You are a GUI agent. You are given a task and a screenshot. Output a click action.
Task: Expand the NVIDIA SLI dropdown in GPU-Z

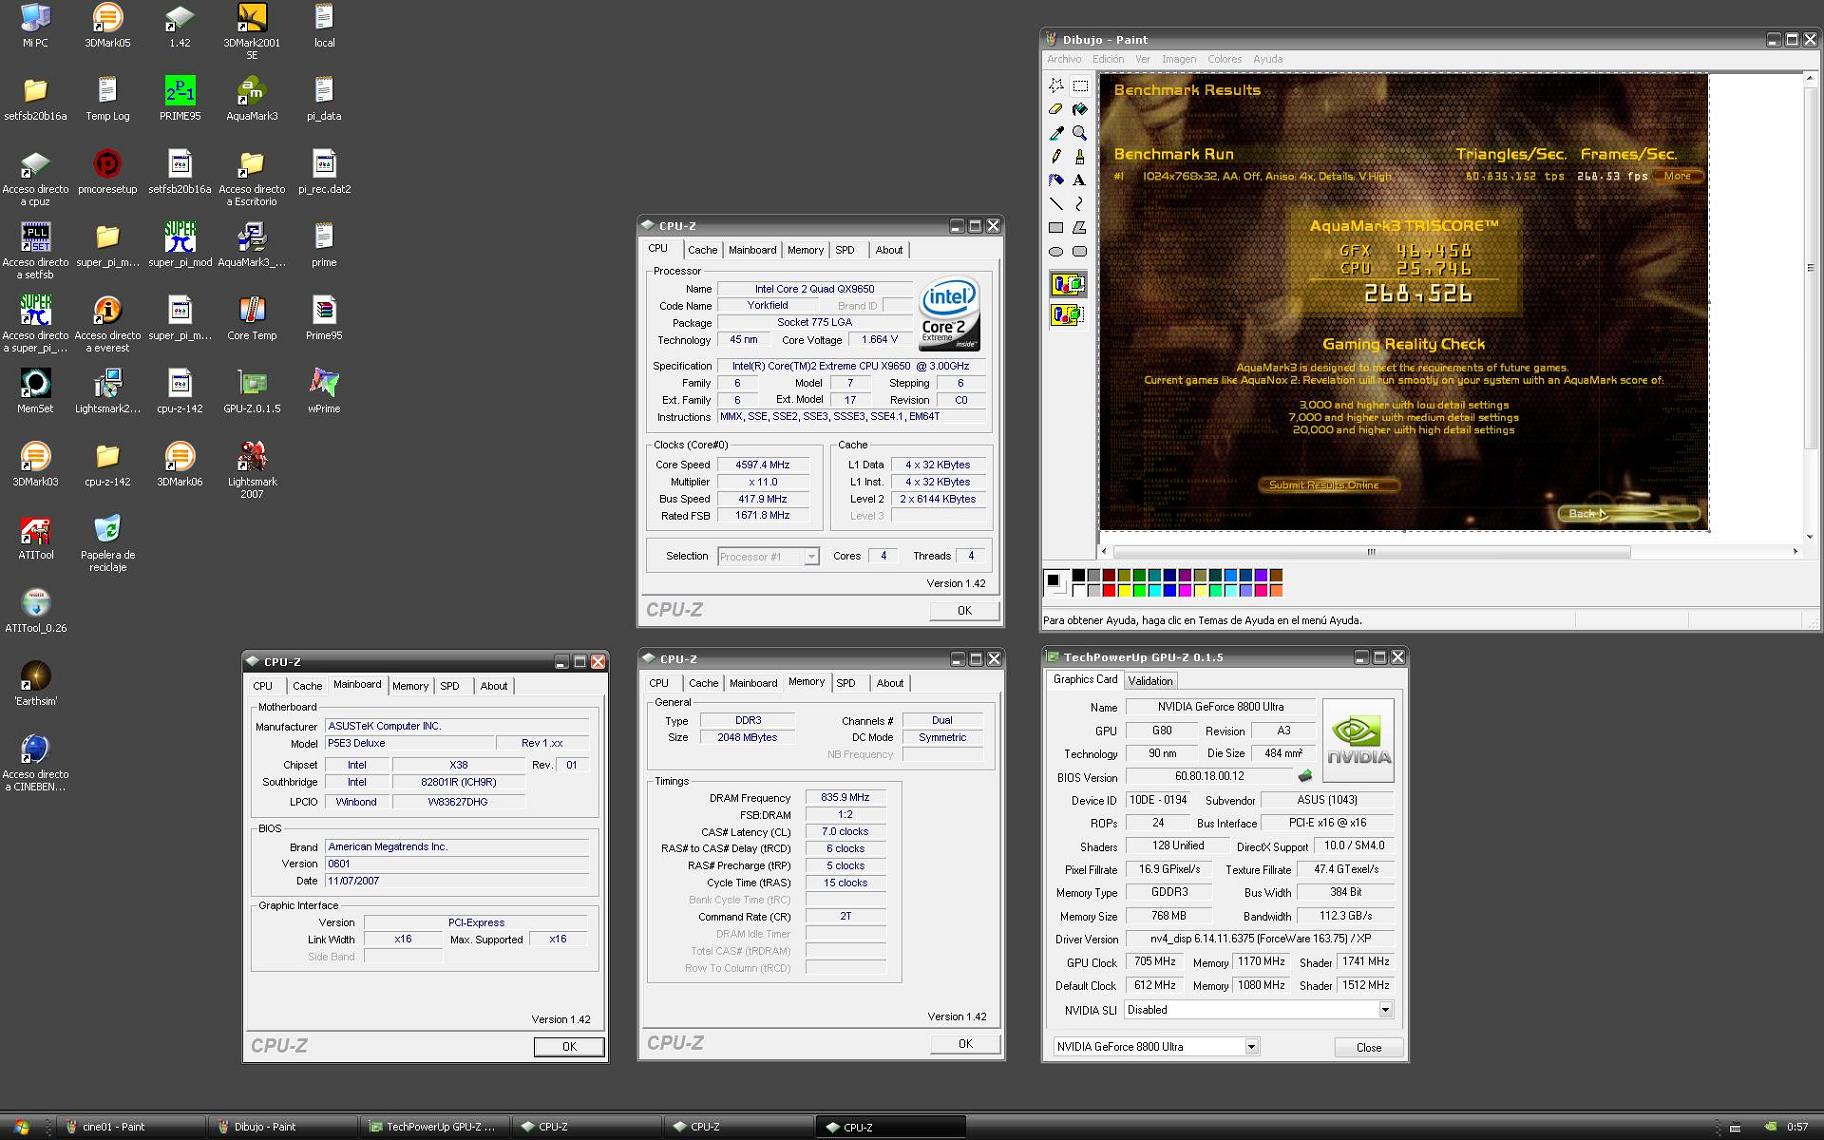pyautogui.click(x=1385, y=1010)
